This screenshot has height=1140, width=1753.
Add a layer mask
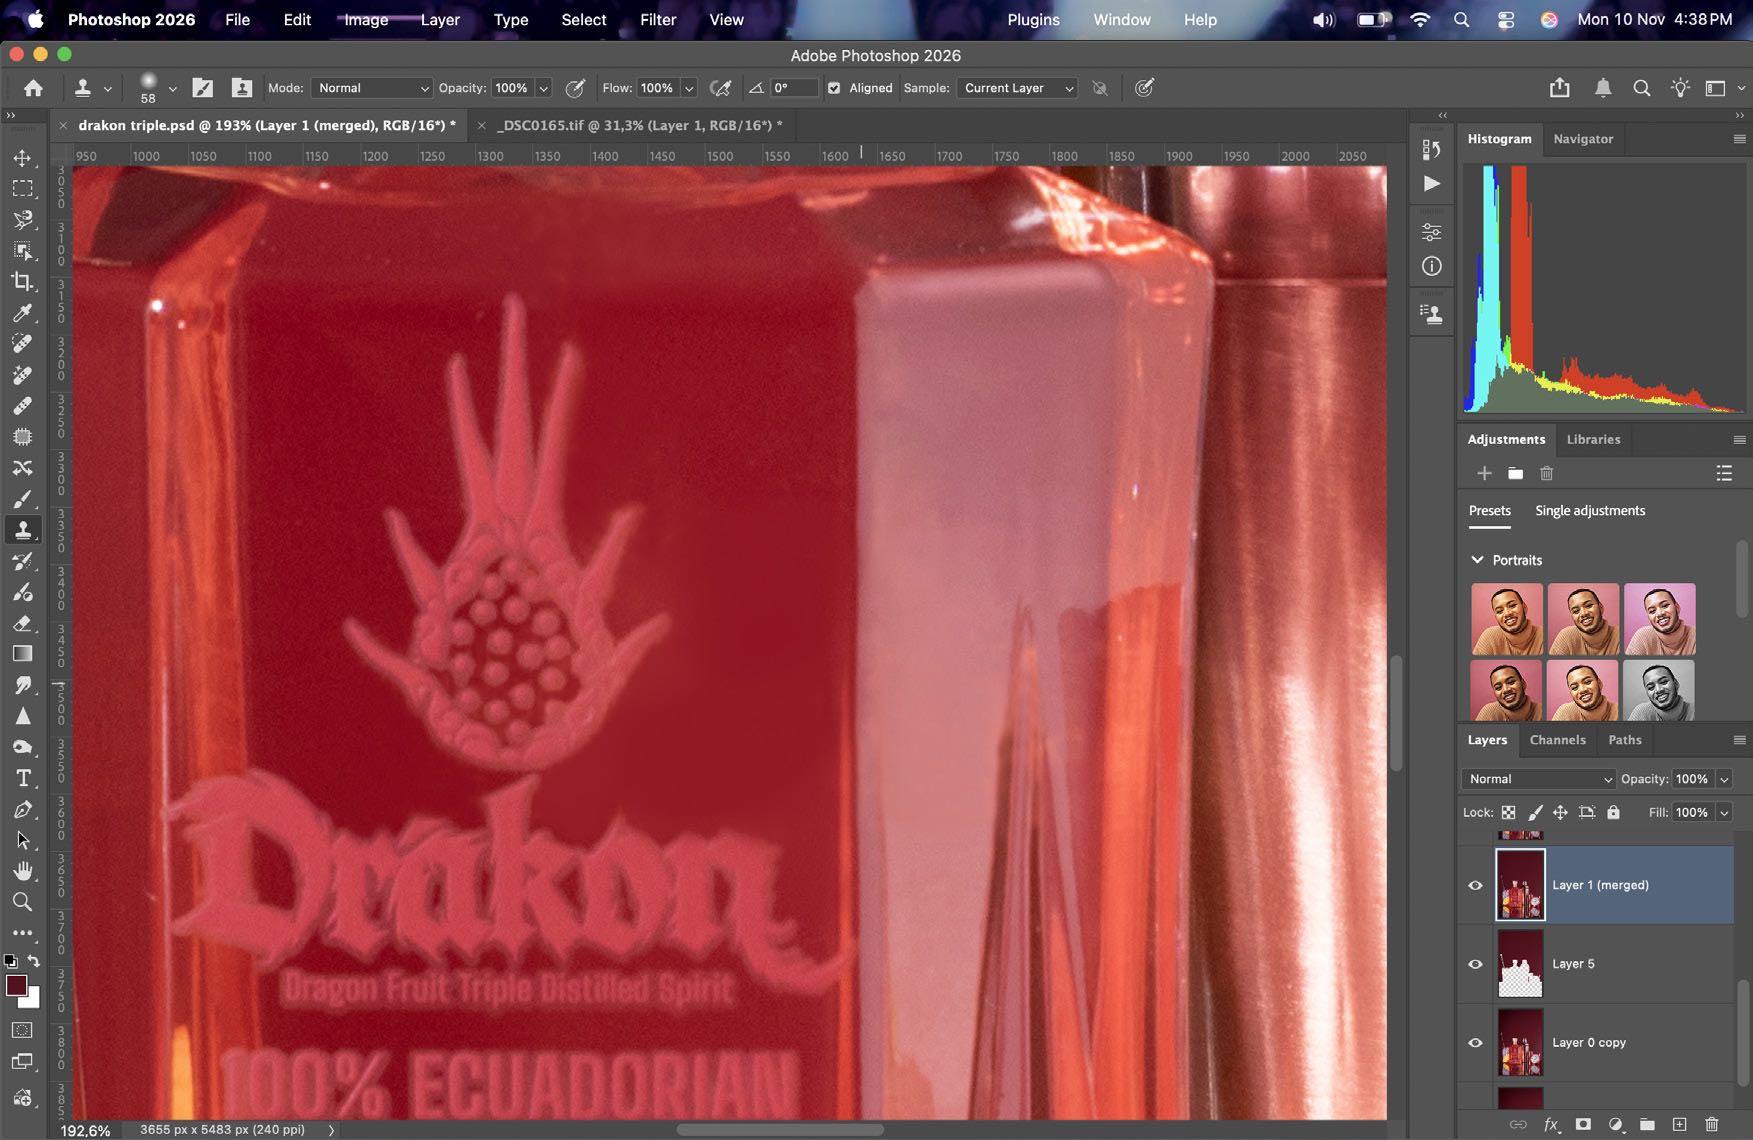[1582, 1124]
